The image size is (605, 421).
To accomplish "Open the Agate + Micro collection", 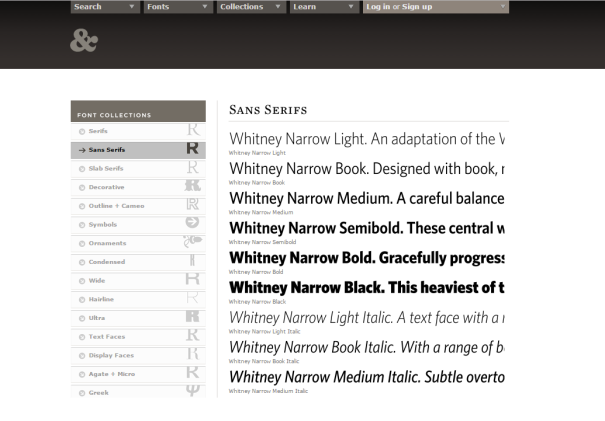I will pyautogui.click(x=138, y=375).
